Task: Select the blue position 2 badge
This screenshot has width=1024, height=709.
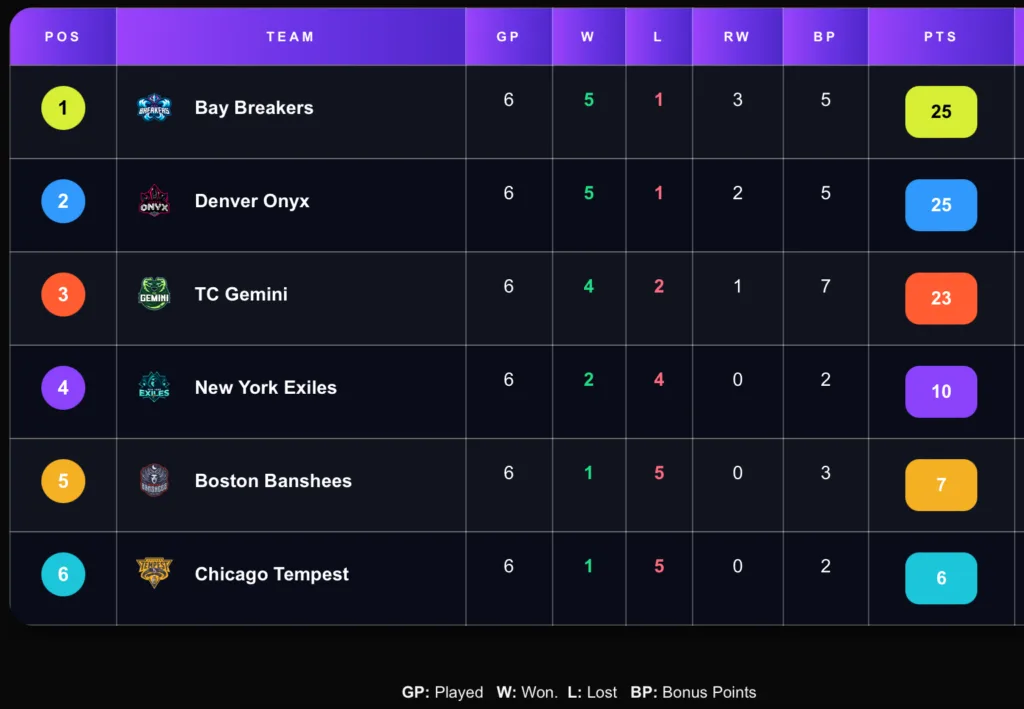Action: 63,201
